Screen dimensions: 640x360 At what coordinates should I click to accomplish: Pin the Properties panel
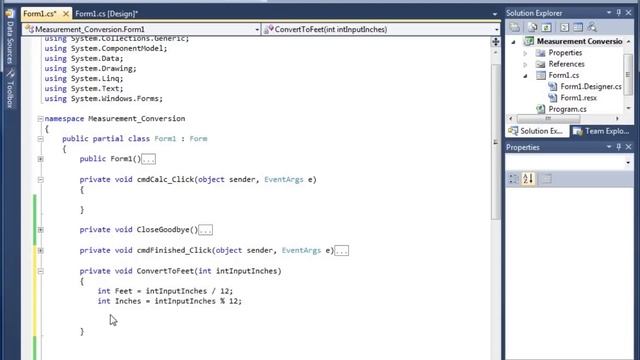point(619,147)
